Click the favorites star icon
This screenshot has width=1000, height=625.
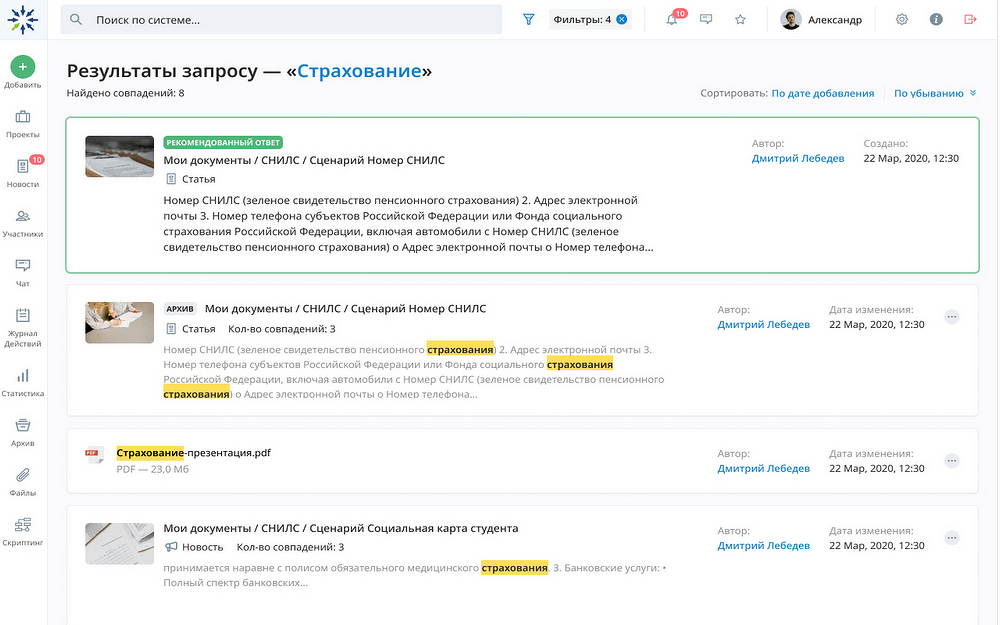(741, 19)
